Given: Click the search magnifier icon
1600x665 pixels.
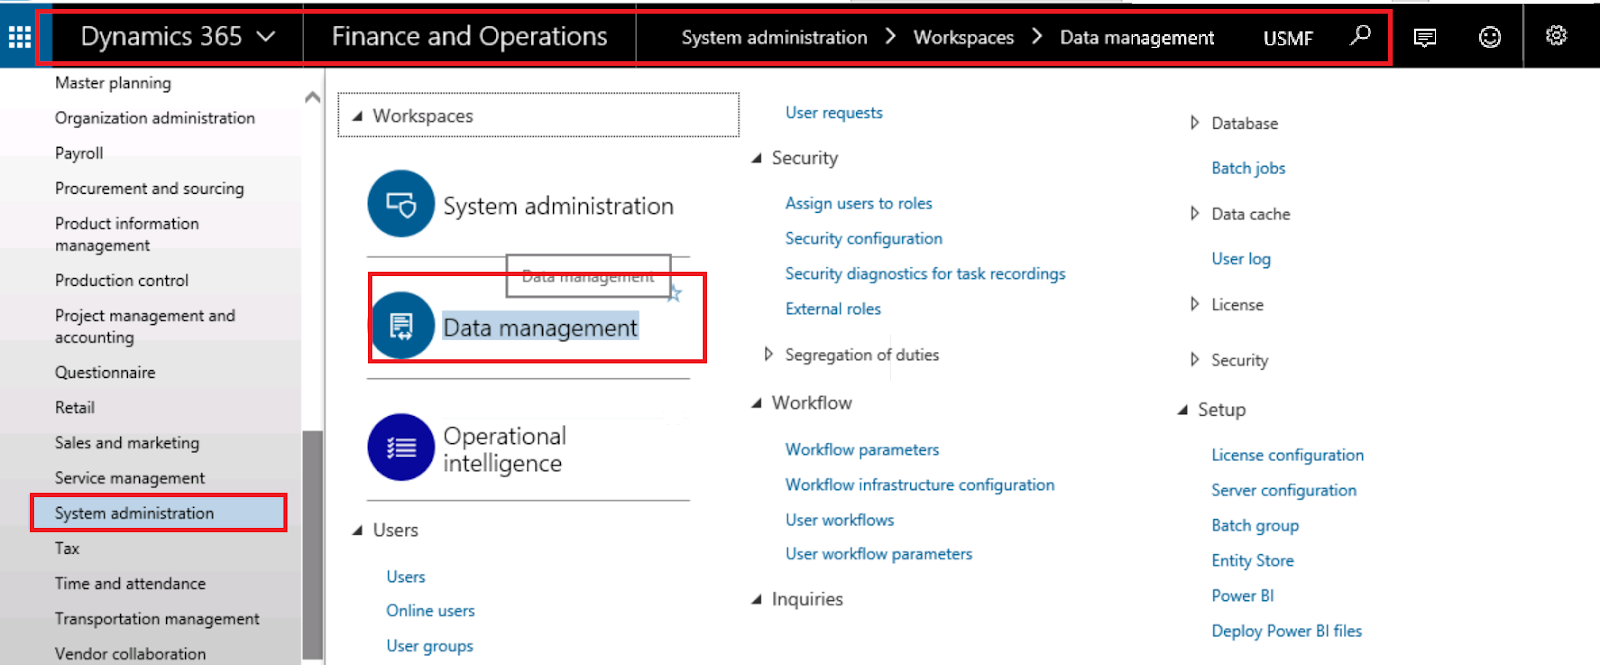Looking at the screenshot, I should click(x=1360, y=36).
